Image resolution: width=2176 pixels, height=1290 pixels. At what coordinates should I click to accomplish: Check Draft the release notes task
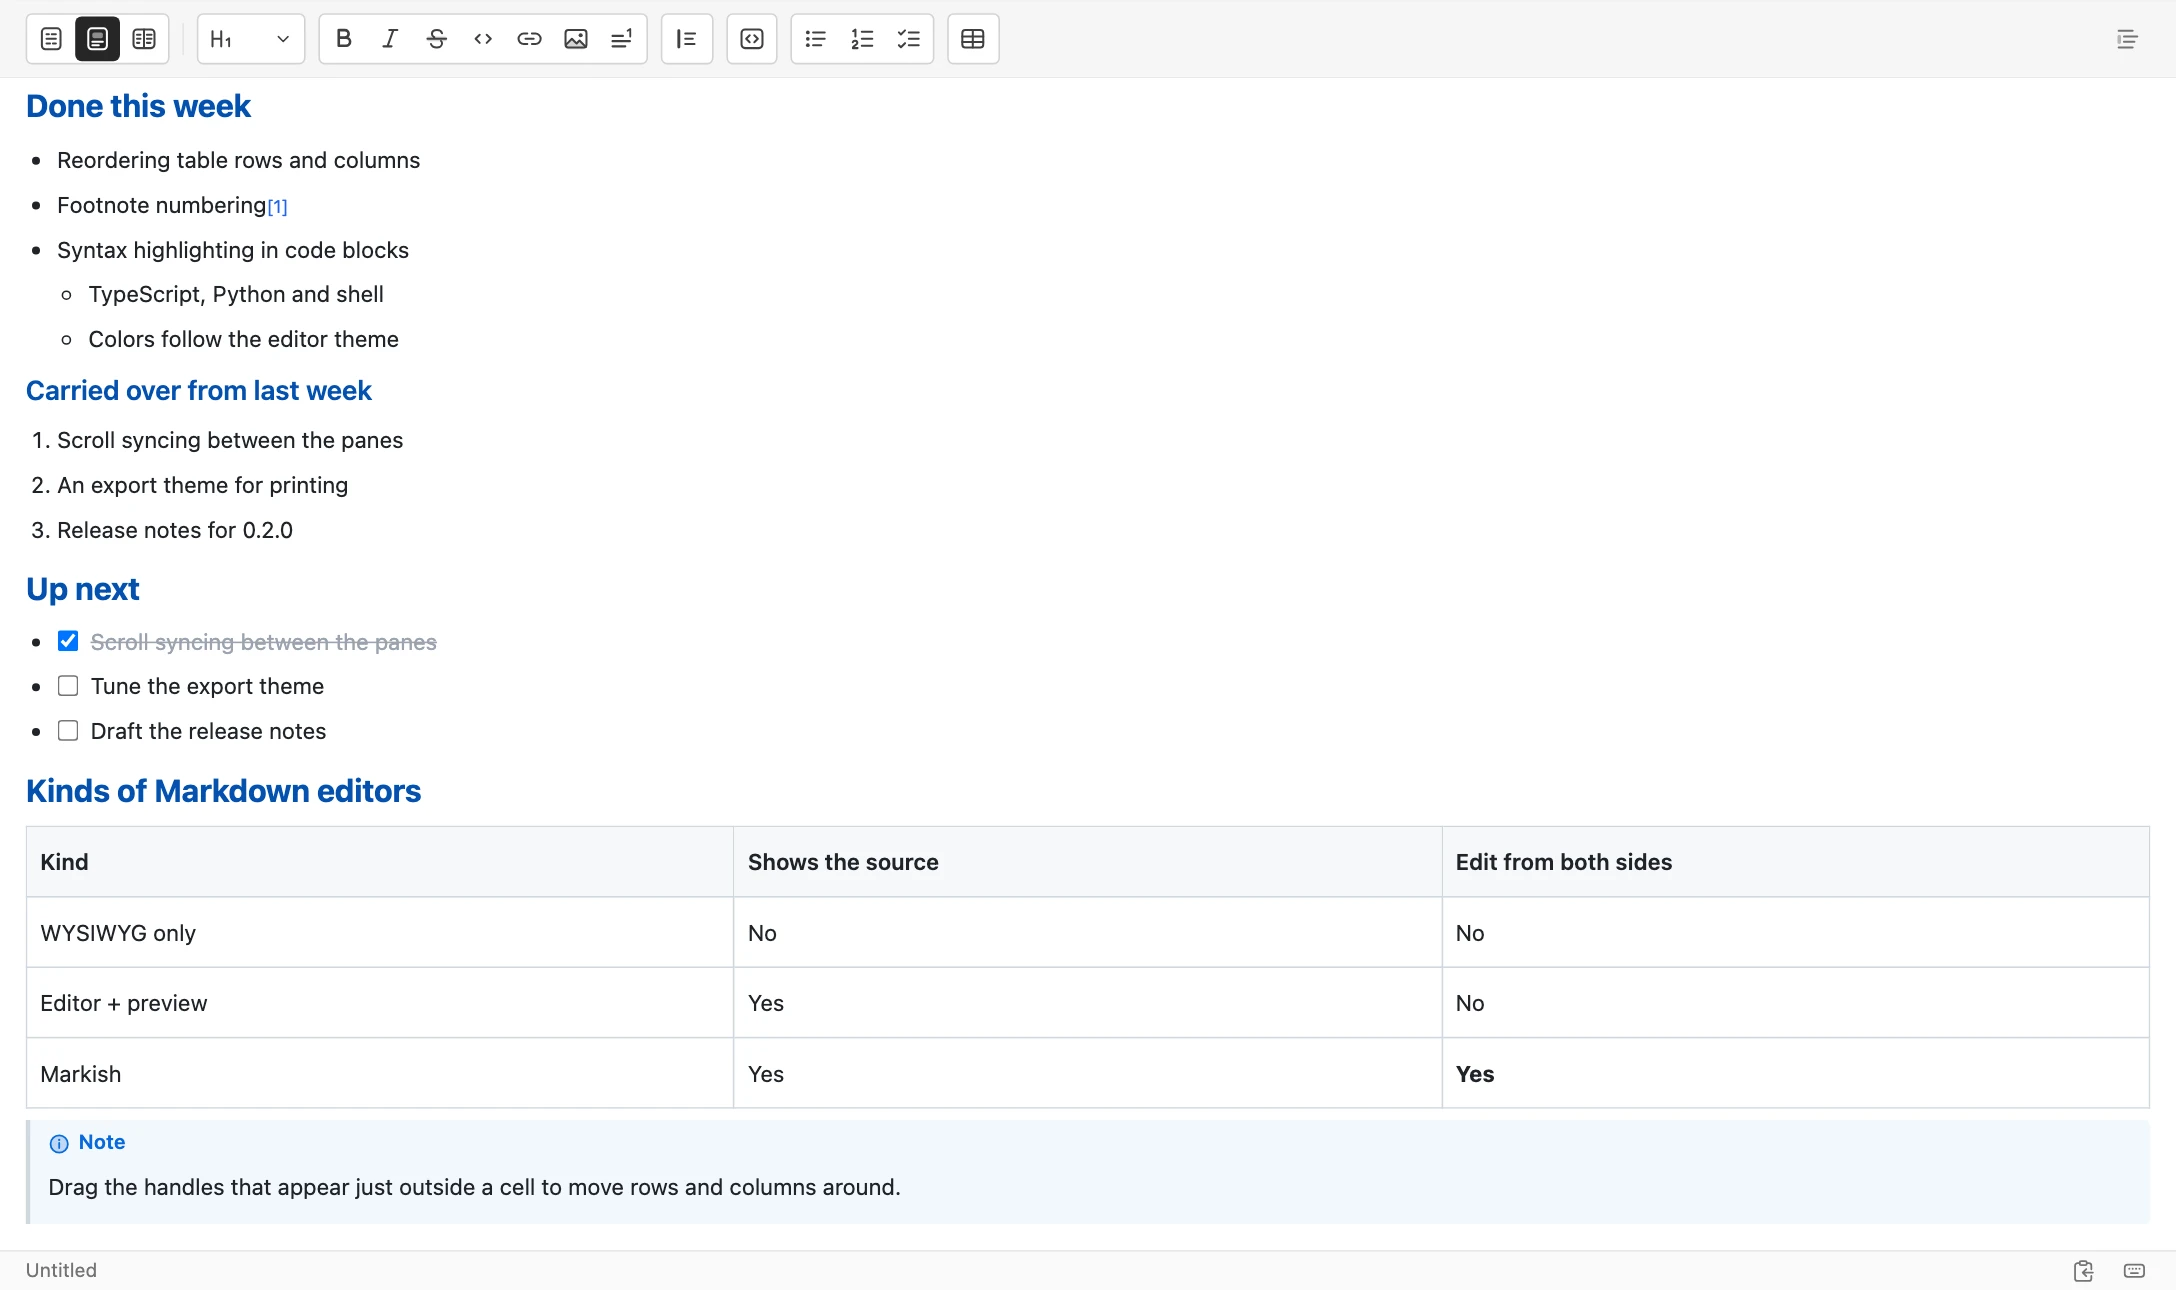(68, 731)
